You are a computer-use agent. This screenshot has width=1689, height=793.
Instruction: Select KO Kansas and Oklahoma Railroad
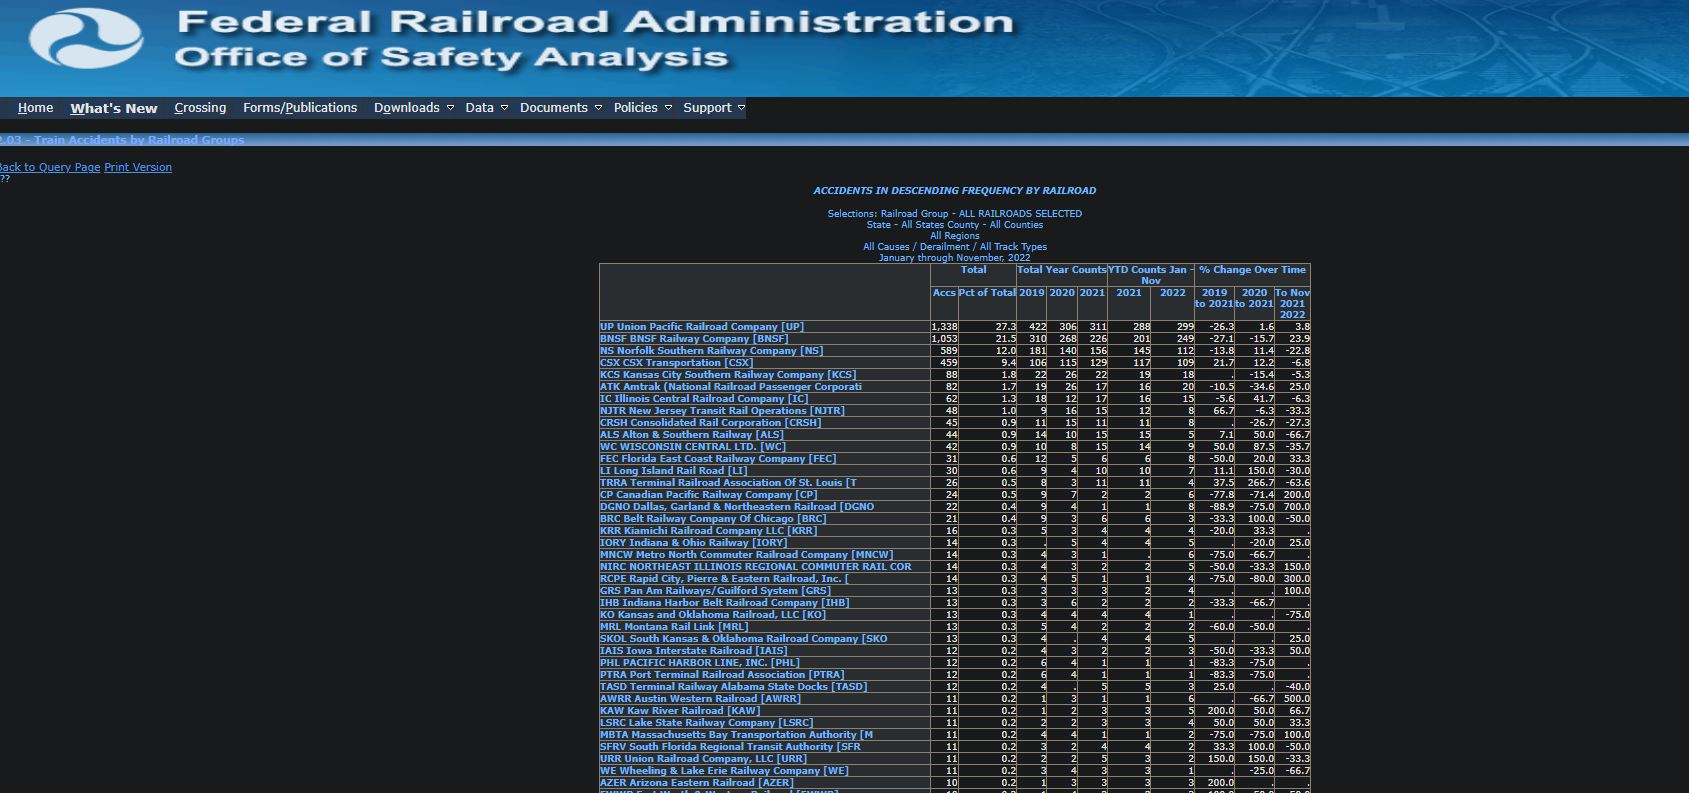click(x=713, y=615)
